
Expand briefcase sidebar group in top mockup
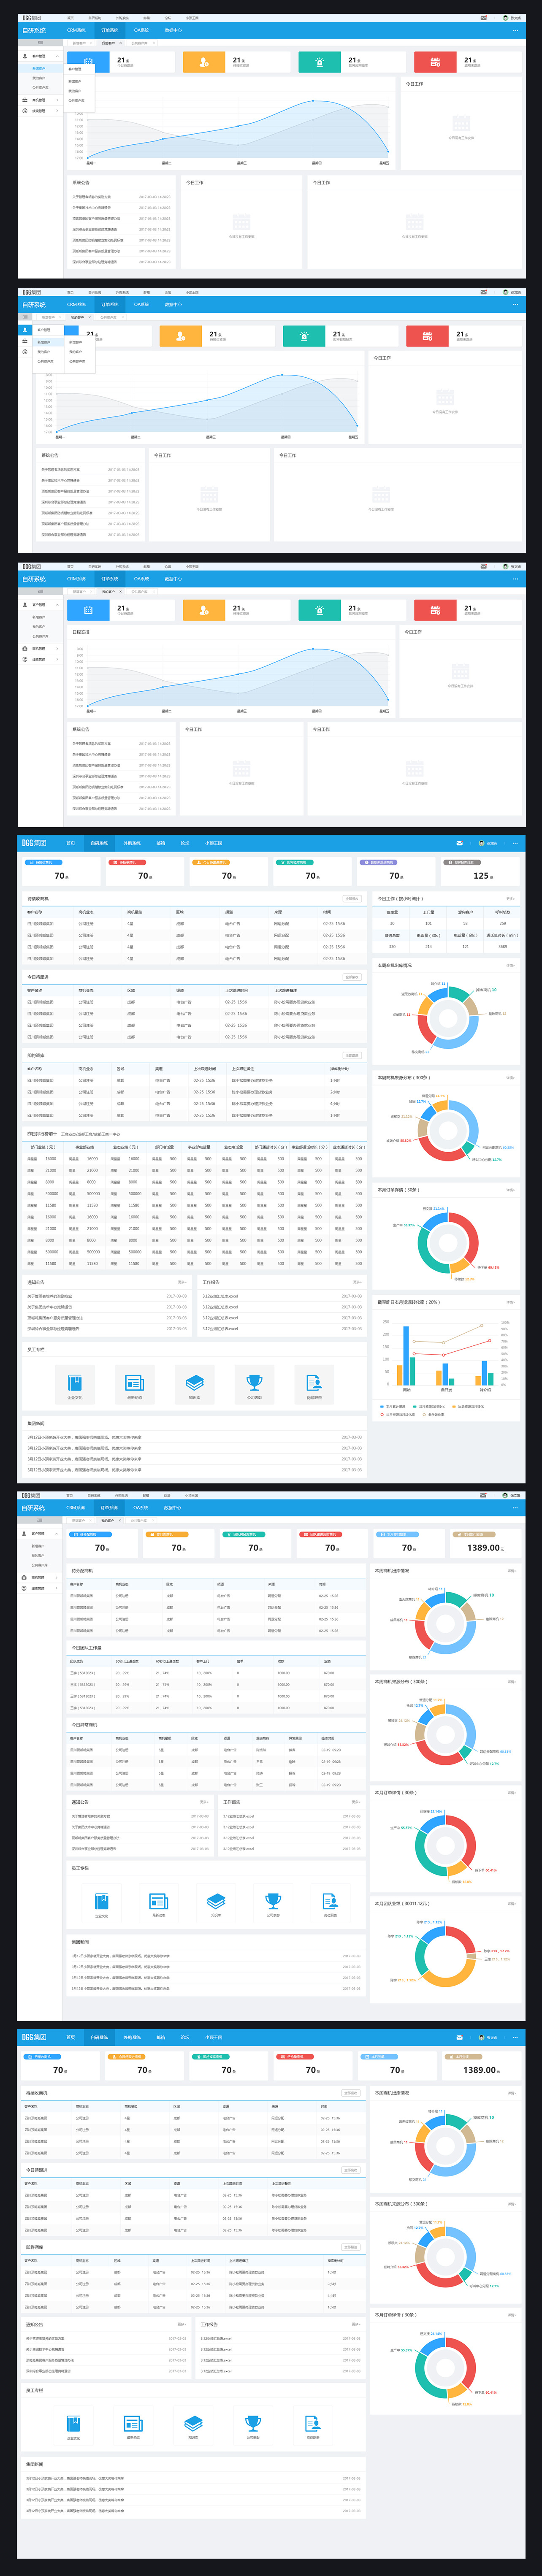[x=40, y=100]
